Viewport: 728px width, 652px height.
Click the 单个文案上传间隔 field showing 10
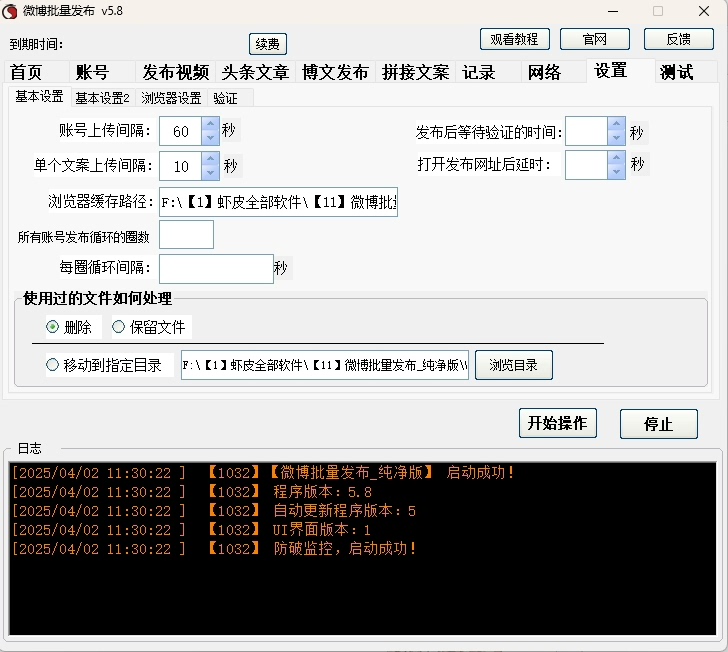181,166
